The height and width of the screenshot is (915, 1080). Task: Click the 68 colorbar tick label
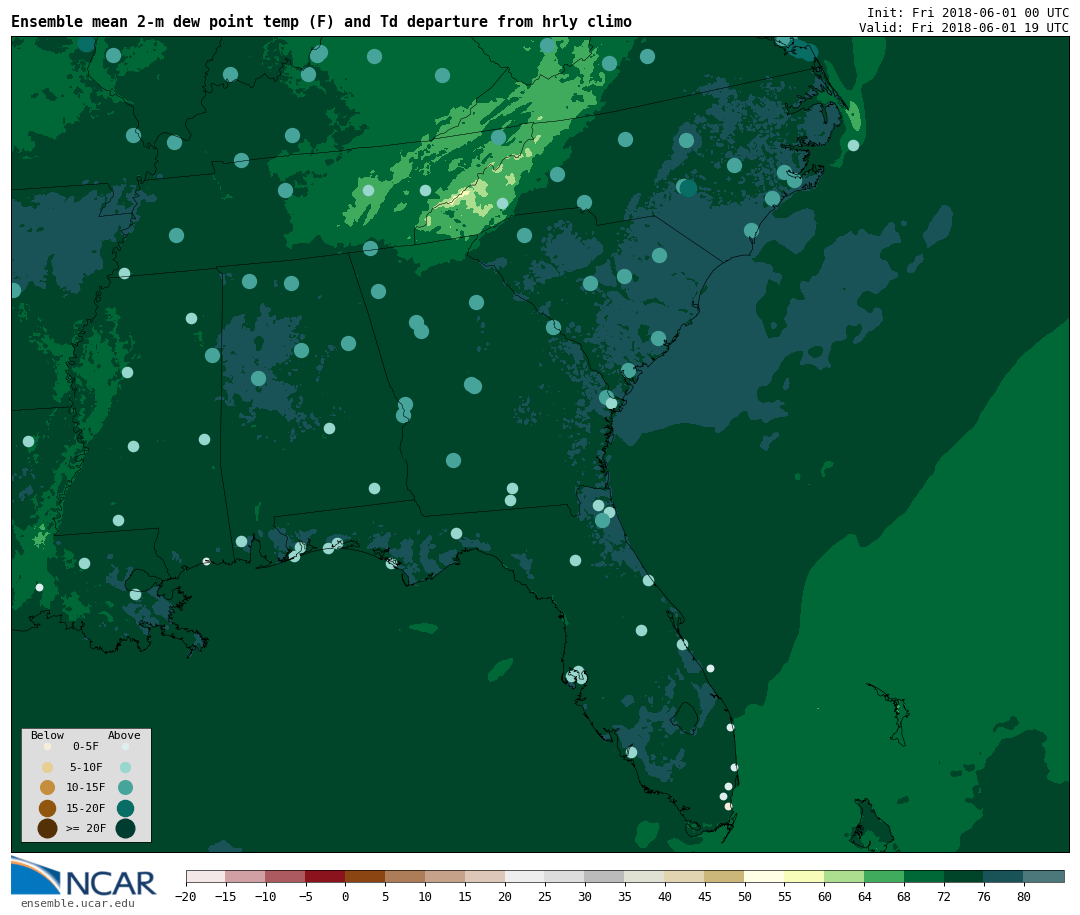click(904, 897)
